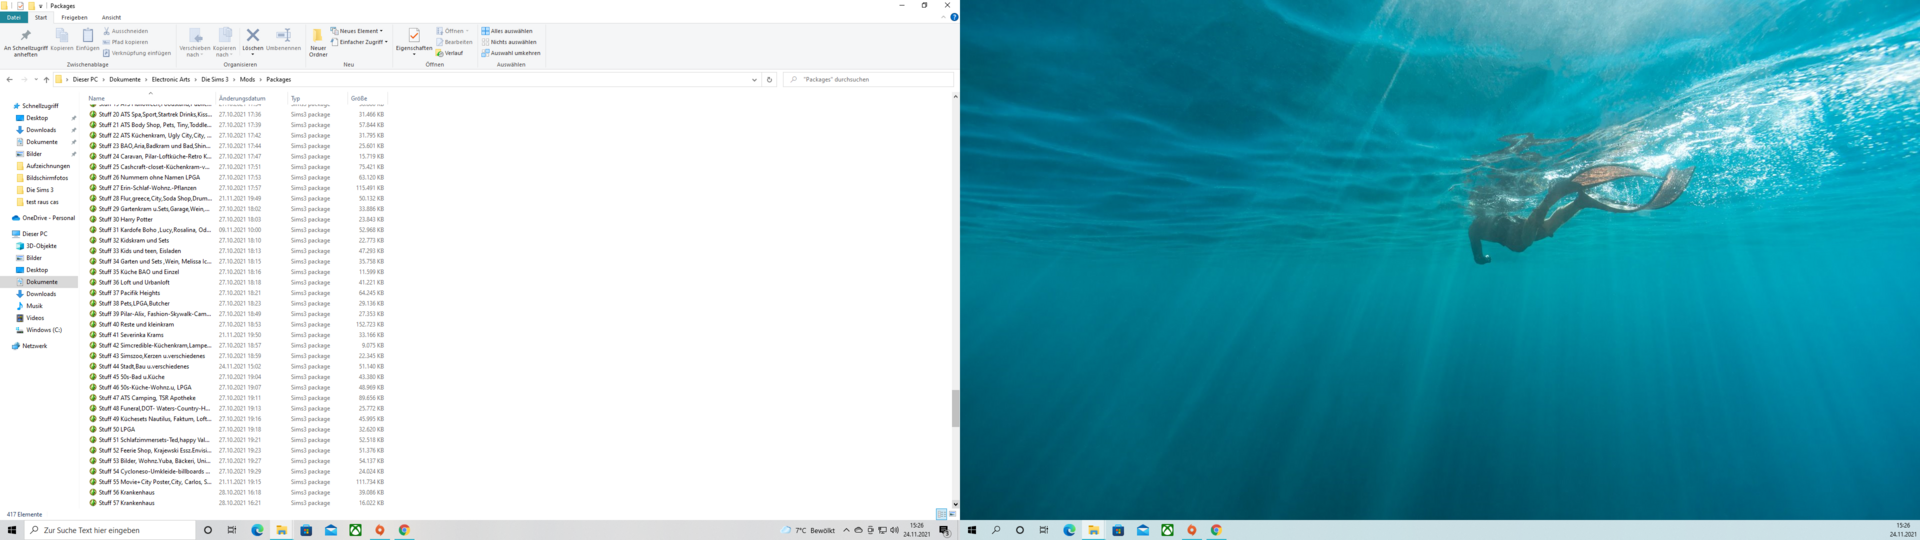The width and height of the screenshot is (1920, 540).
Task: Open Customize Quick Access Toolbar dropdown
Action: 40,5
